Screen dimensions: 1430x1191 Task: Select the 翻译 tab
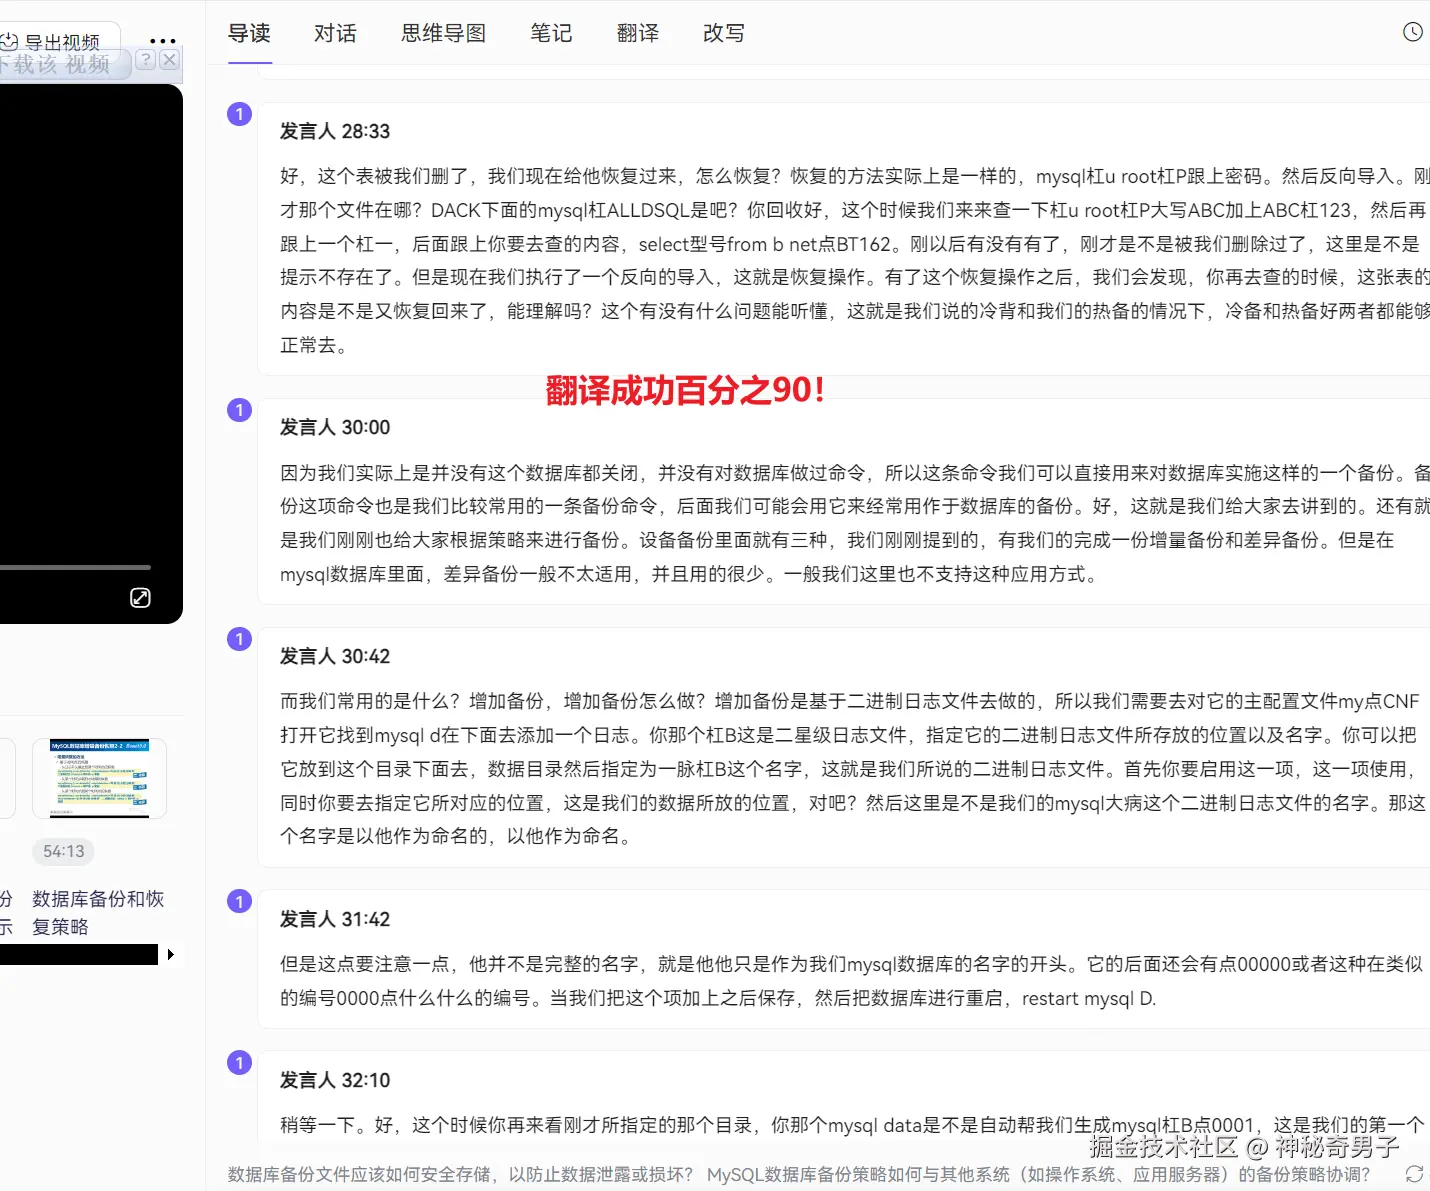pyautogui.click(x=638, y=33)
